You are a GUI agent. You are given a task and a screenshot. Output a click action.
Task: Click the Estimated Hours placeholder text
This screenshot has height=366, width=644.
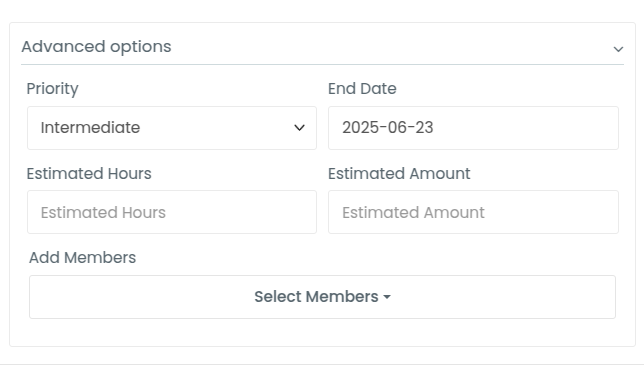[x=103, y=213]
